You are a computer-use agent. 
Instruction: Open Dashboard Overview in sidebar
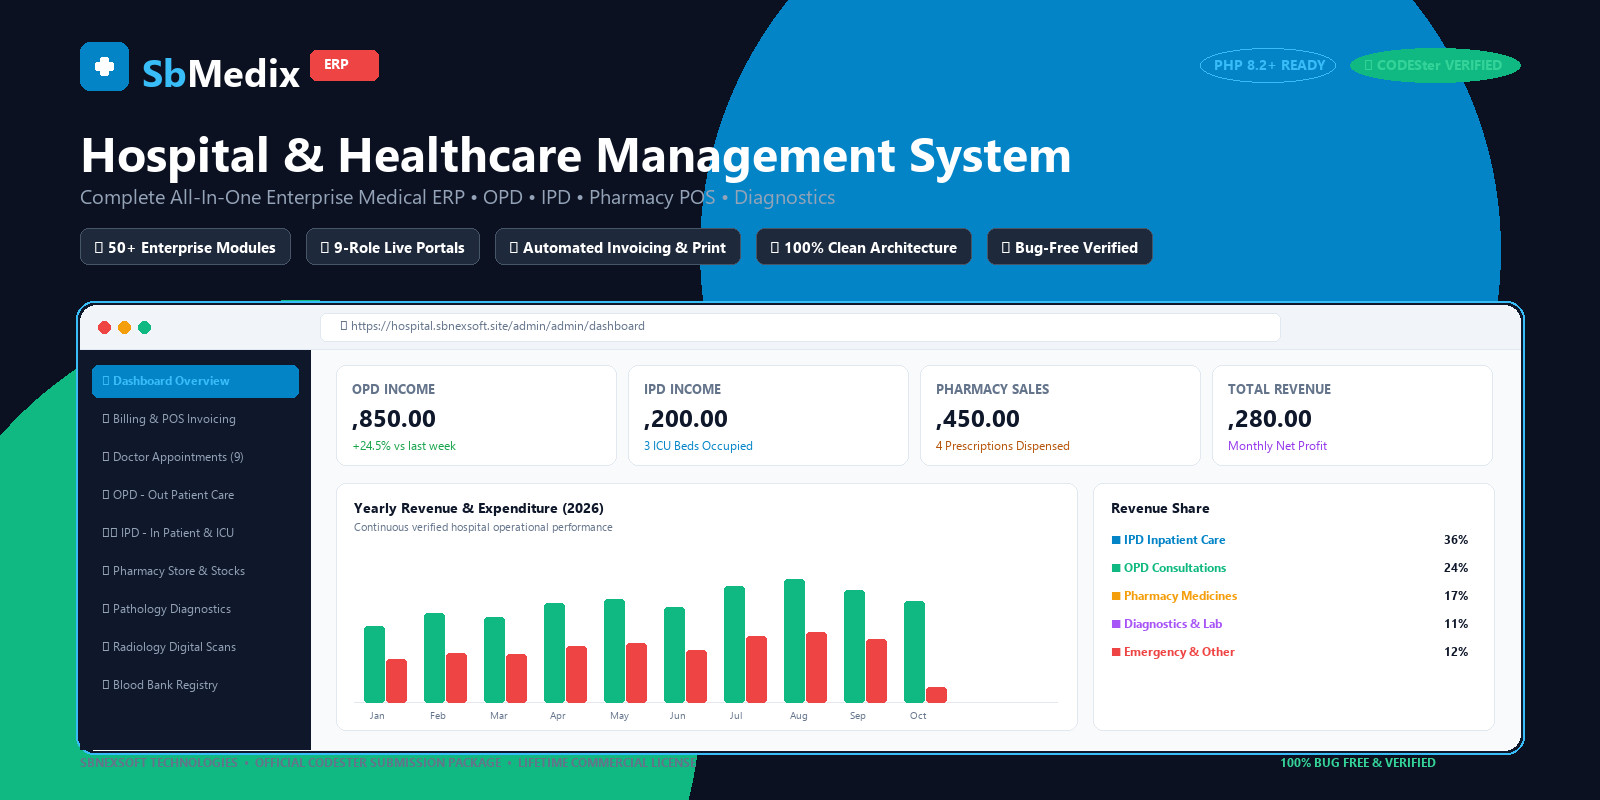coord(195,381)
